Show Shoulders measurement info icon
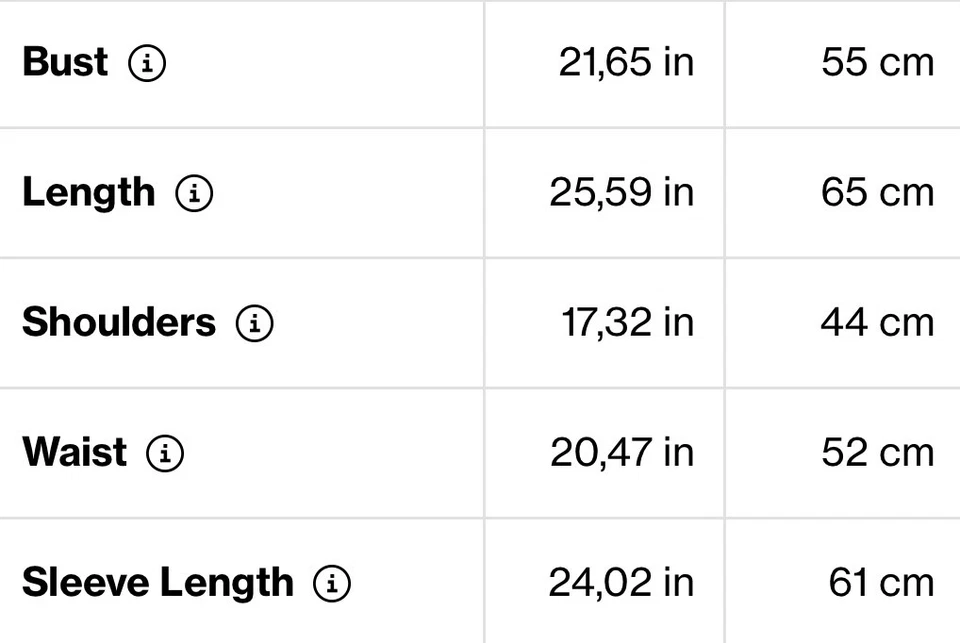This screenshot has height=643, width=960. [255, 323]
